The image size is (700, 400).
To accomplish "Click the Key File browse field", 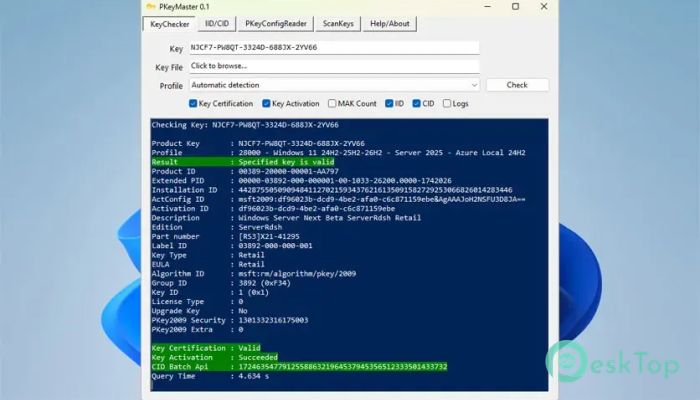I will [334, 66].
